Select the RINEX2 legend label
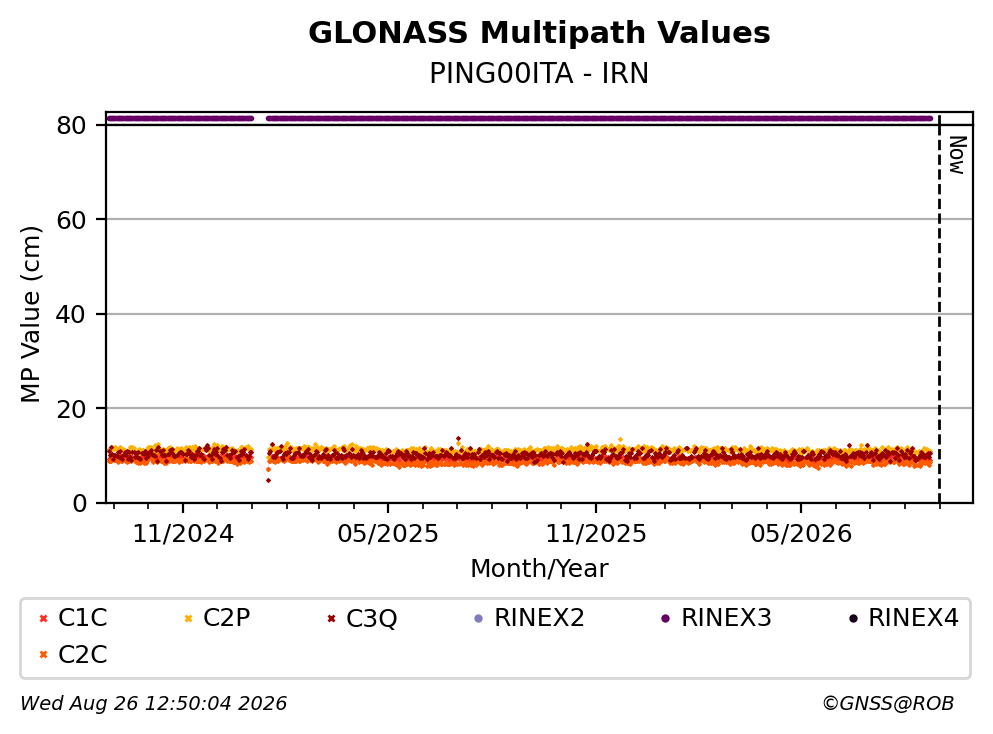Image resolution: width=993 pixels, height=734 pixels. coord(540,617)
